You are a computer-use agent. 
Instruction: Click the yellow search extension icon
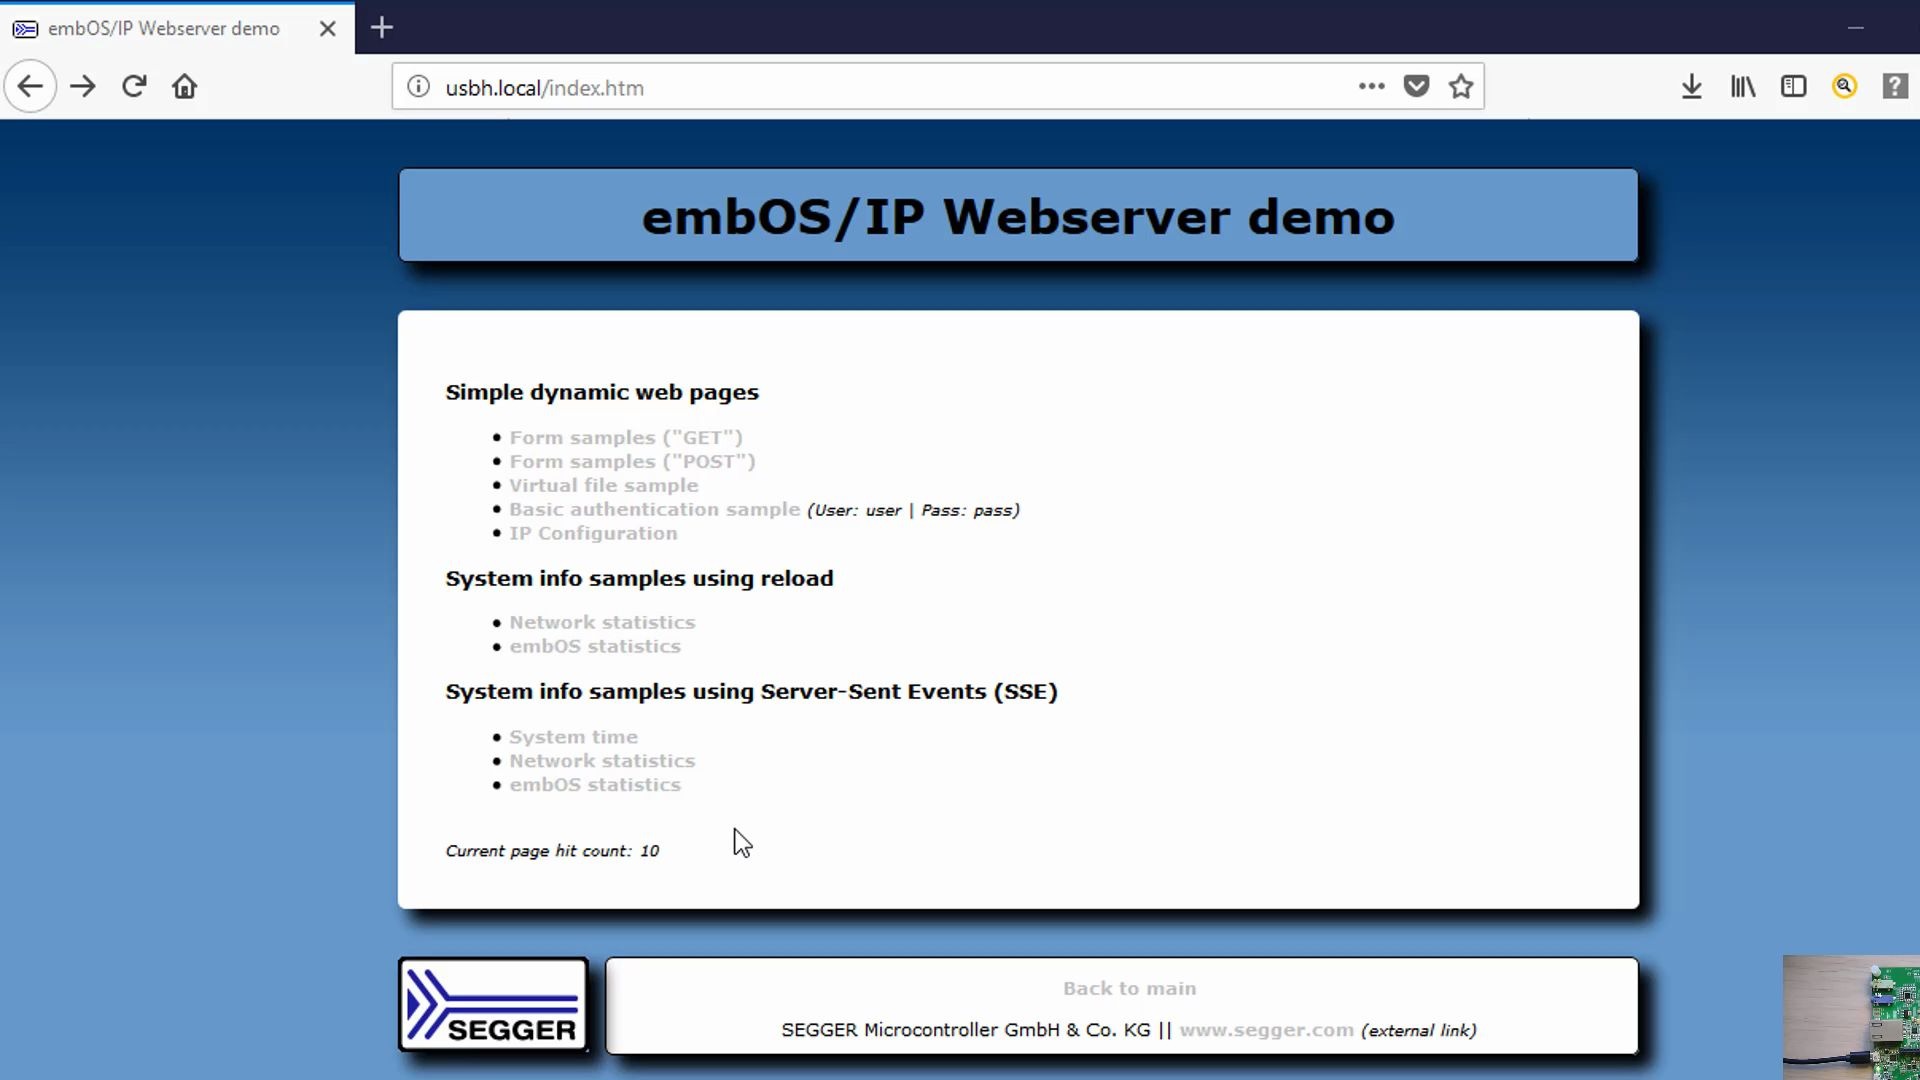1845,87
